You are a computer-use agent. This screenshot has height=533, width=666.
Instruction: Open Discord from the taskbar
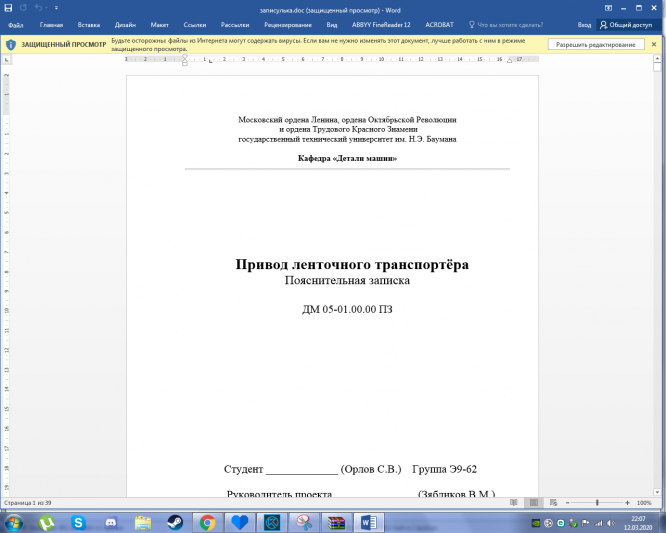[111, 522]
